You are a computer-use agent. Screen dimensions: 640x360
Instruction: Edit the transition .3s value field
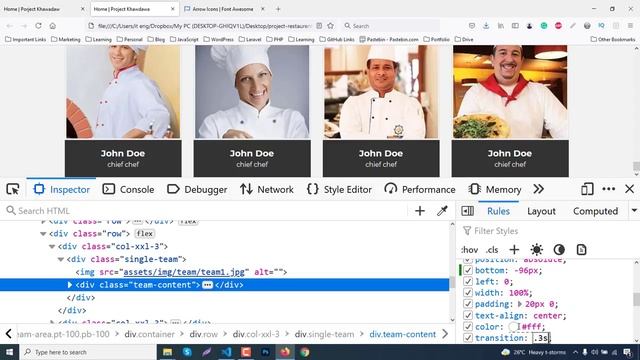coord(541,338)
